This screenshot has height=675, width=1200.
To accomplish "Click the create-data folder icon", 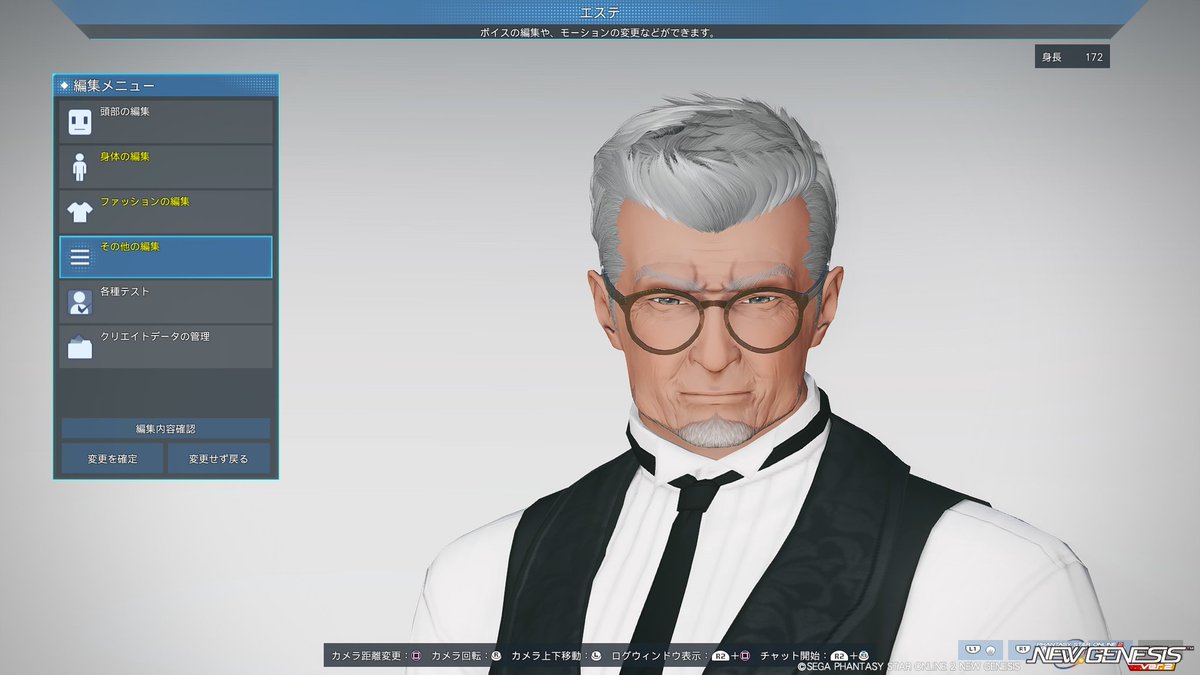I will coord(80,347).
